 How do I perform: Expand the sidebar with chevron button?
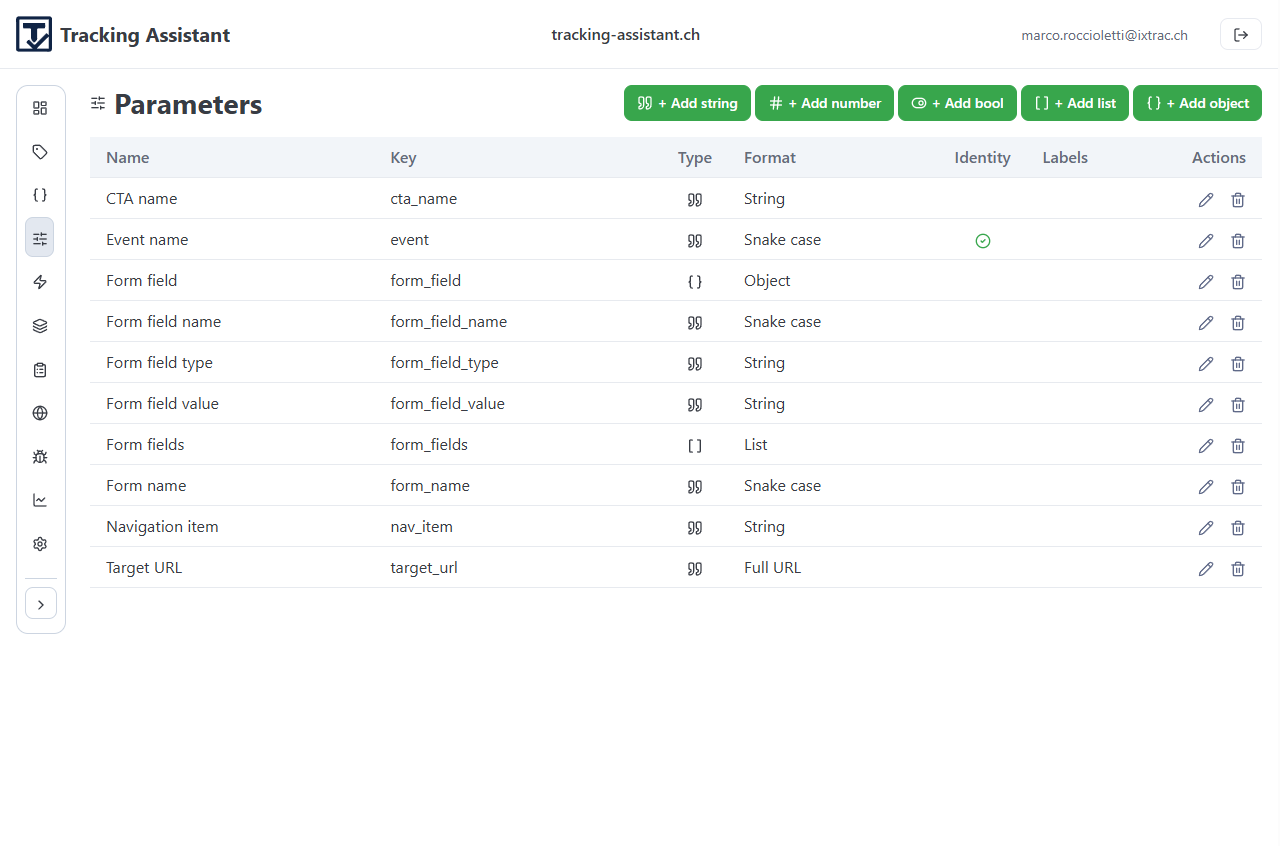coord(41,604)
